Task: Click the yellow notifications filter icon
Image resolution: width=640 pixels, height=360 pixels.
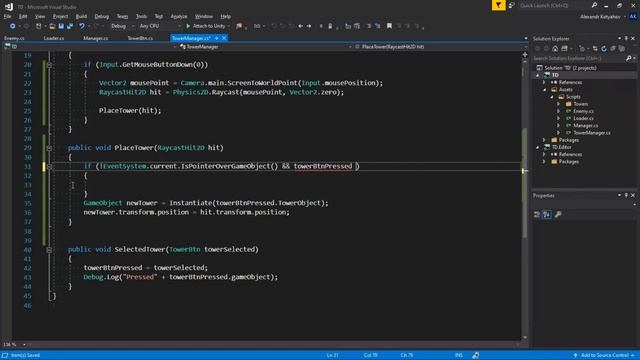Action: point(498,5)
